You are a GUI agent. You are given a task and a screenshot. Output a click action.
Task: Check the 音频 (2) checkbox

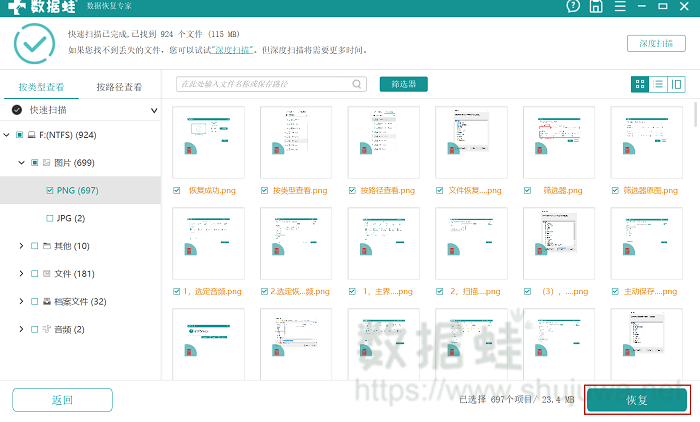[x=34, y=329]
